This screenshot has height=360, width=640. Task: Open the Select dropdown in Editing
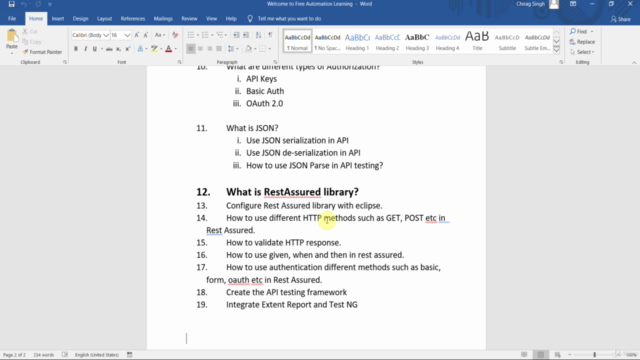[582, 52]
